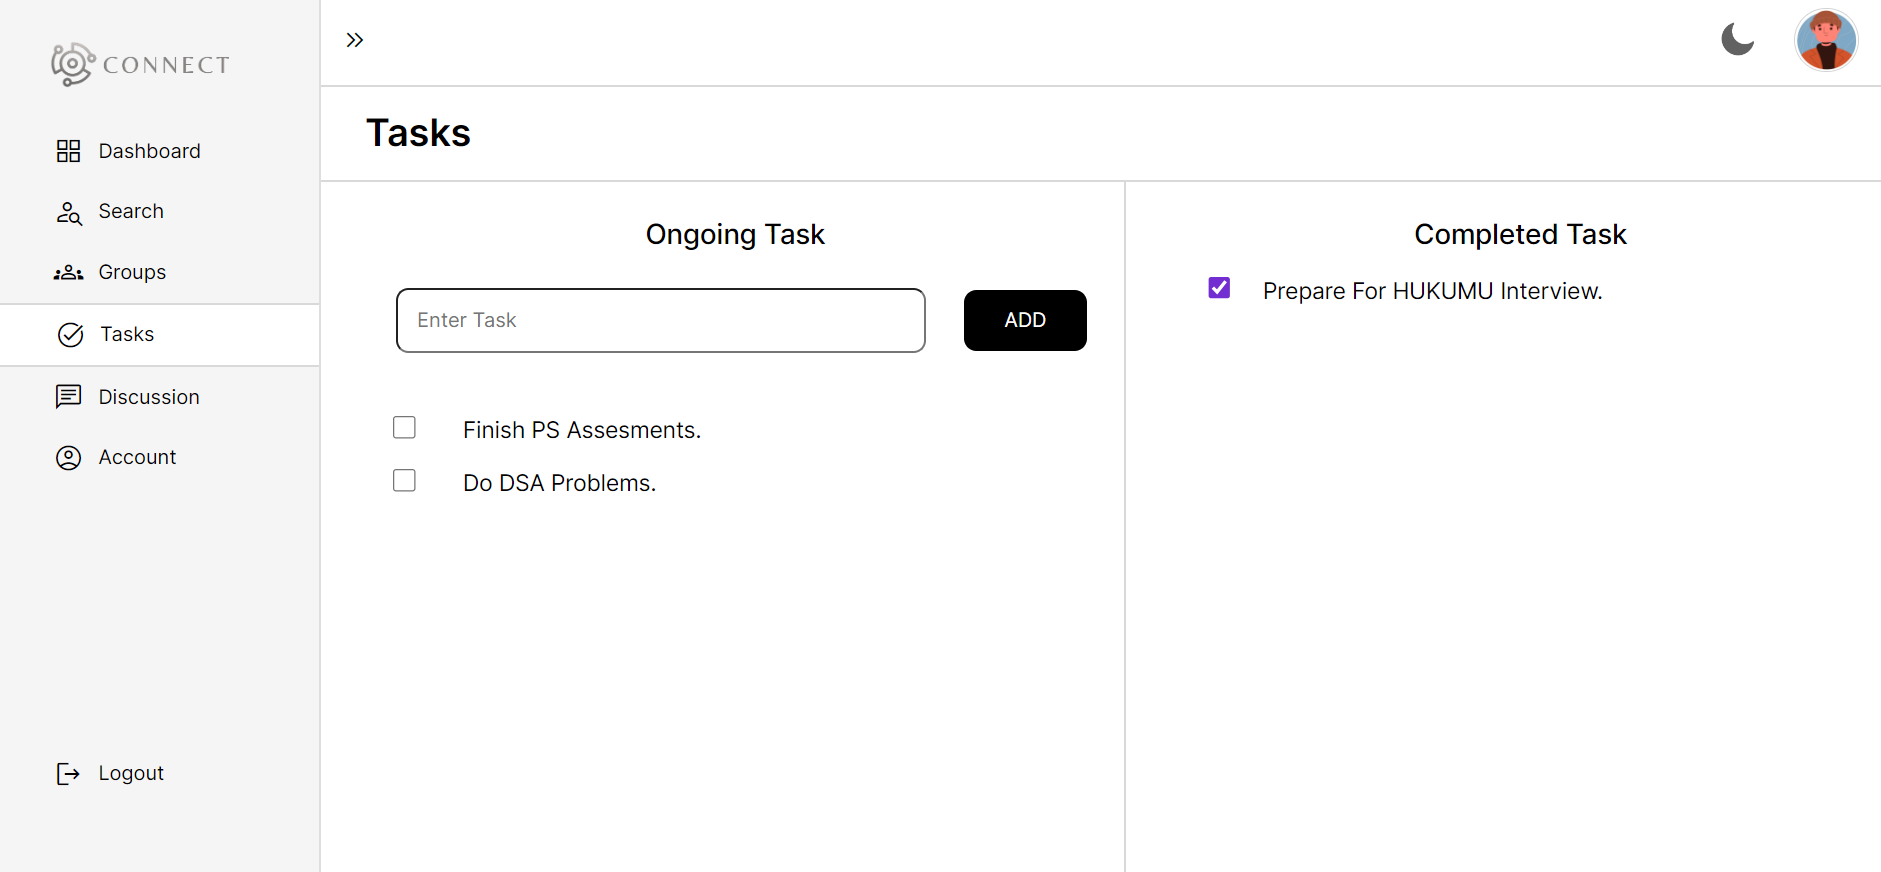Mark Do DSA Problems as completed
Screen dimensions: 1881x872
point(404,480)
